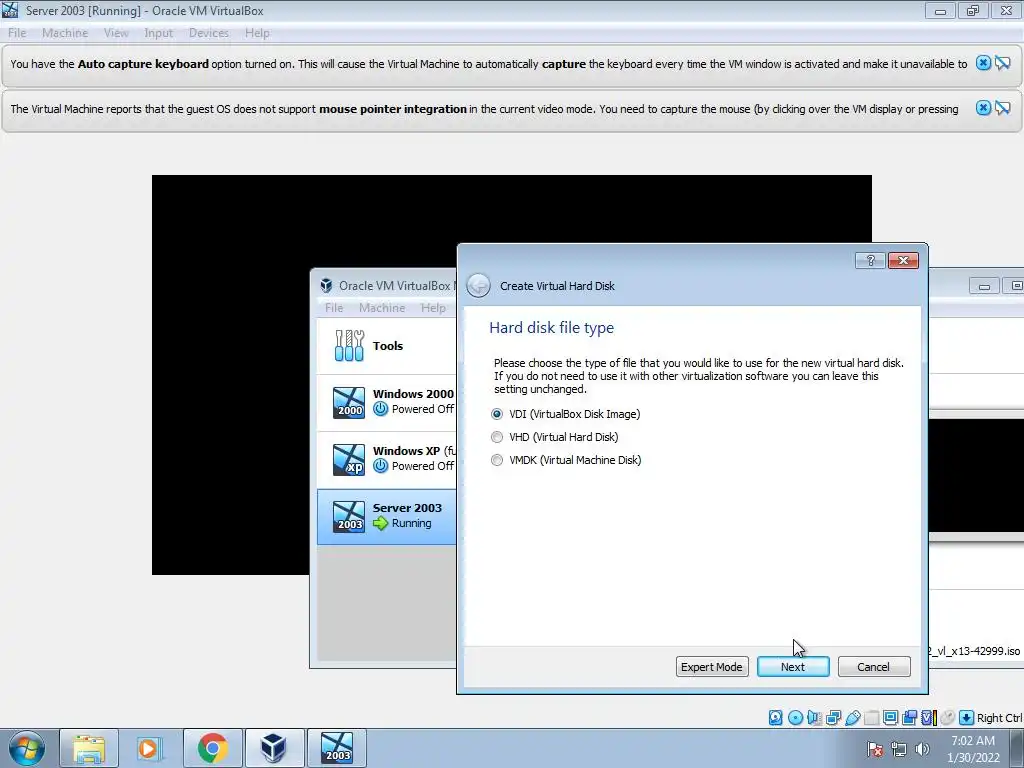The image size is (1024, 768).
Task: Pick VMDK (Virtual Machine Disk) format
Action: 566,460
